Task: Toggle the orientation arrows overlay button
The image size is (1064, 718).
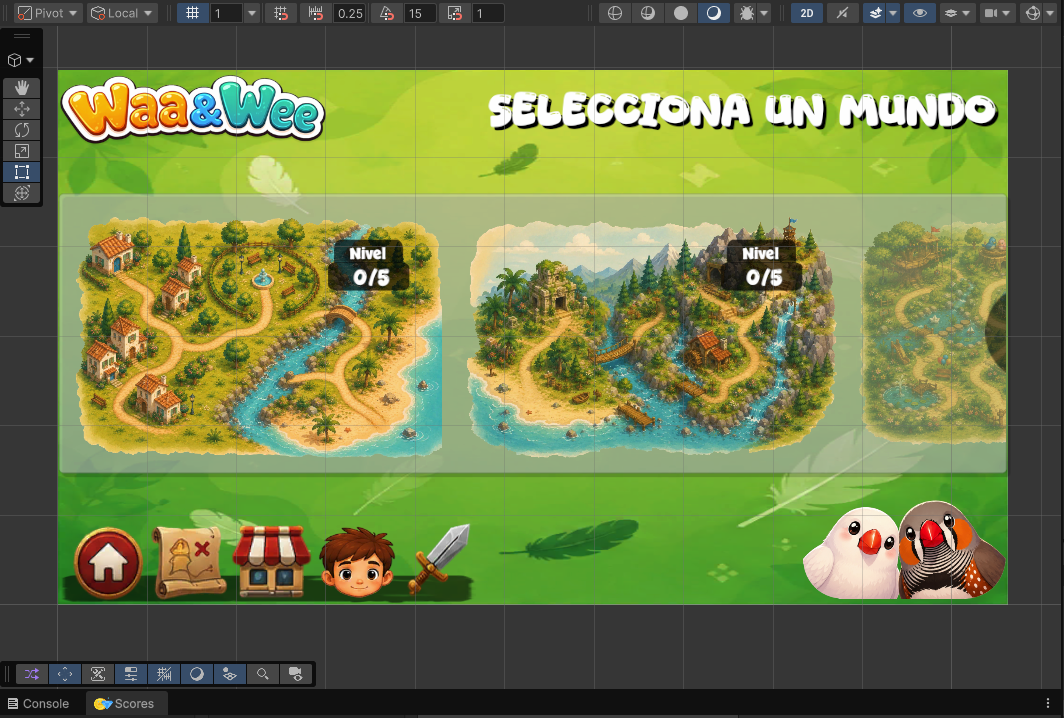Action: (x=65, y=674)
